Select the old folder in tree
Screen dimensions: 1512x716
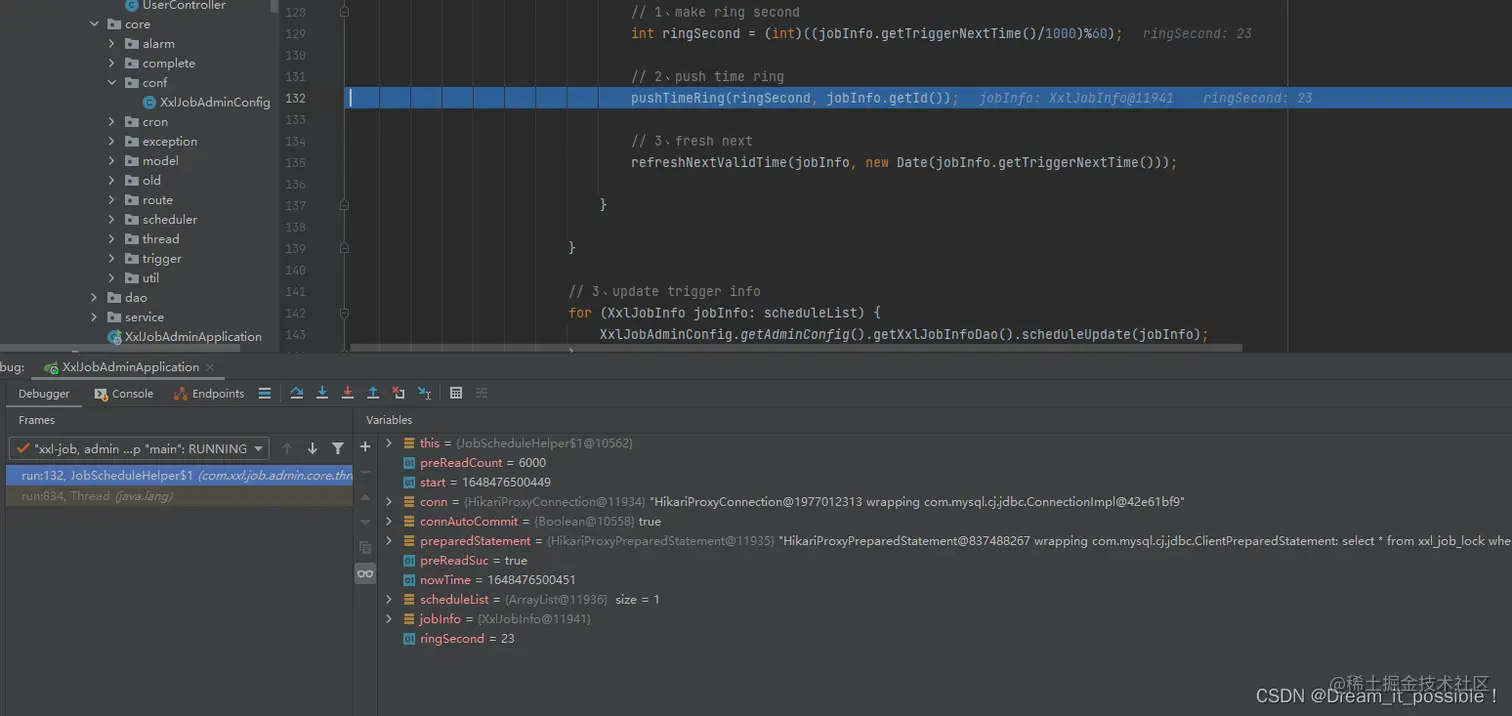tap(151, 181)
